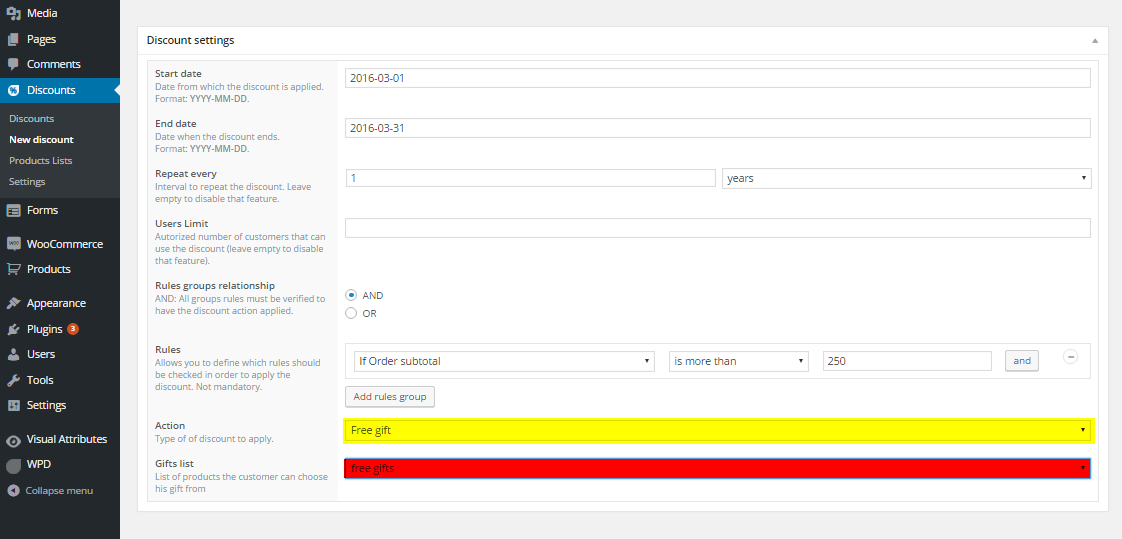This screenshot has height=539, width=1122.
Task: Click the Settings sliders icon
Action: click(13, 405)
